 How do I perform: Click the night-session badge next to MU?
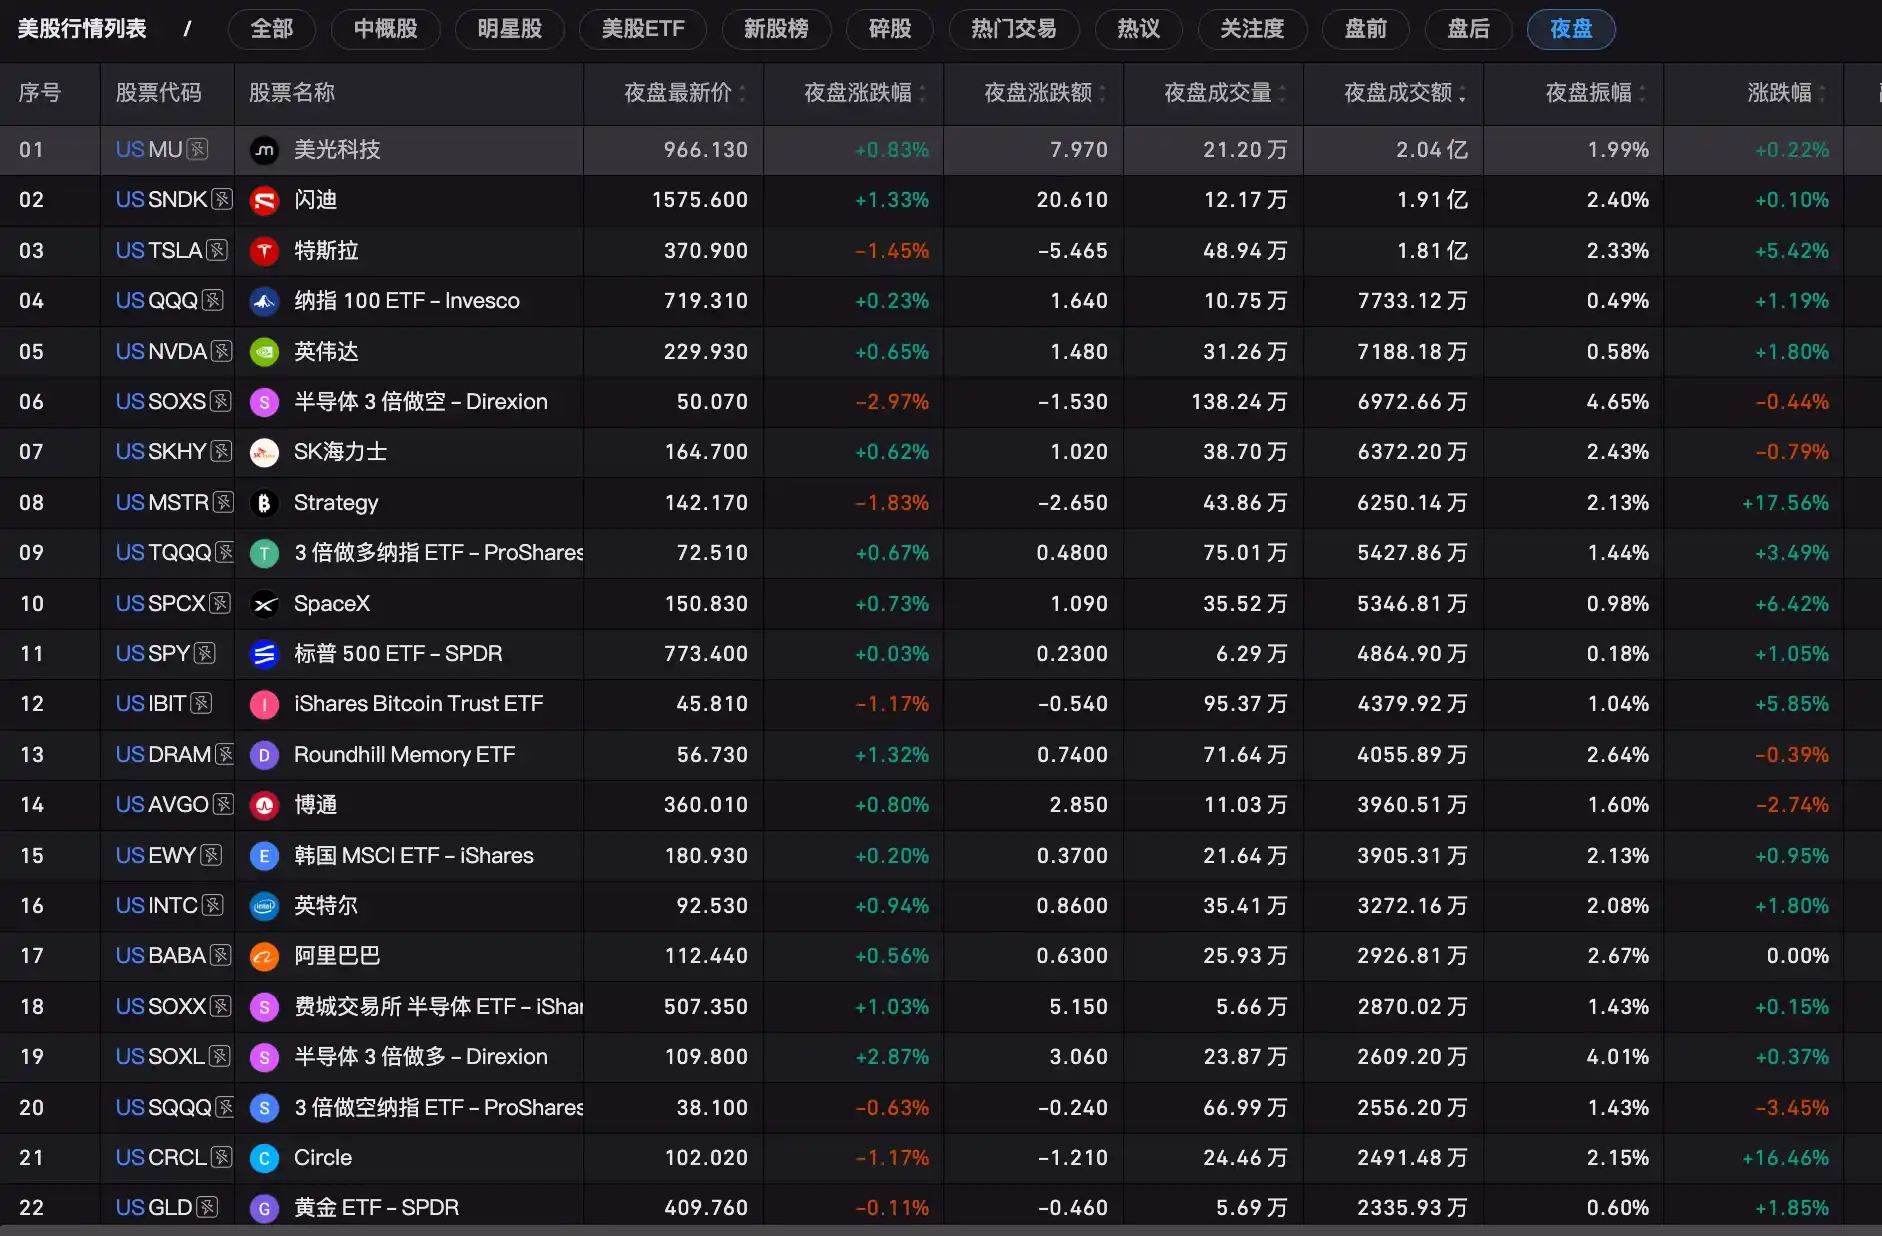coord(198,150)
